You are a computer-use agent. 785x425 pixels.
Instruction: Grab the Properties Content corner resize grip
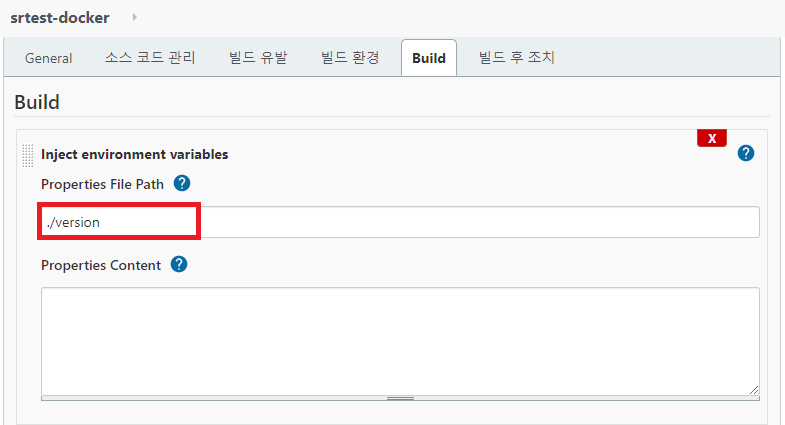tap(753, 390)
